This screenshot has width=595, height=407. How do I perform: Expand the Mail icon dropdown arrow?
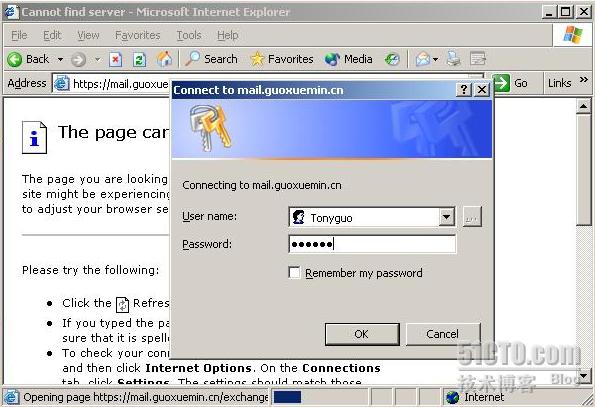435,59
